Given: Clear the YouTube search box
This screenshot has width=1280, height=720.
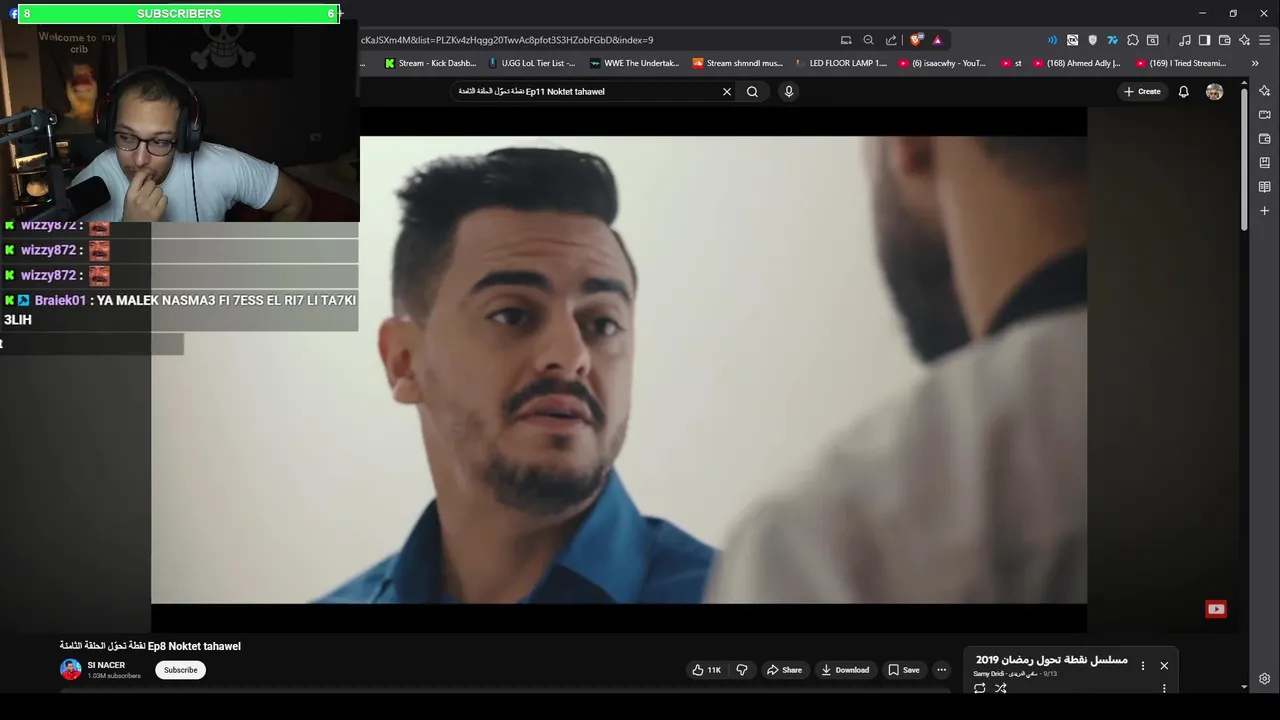Looking at the screenshot, I should point(727,91).
